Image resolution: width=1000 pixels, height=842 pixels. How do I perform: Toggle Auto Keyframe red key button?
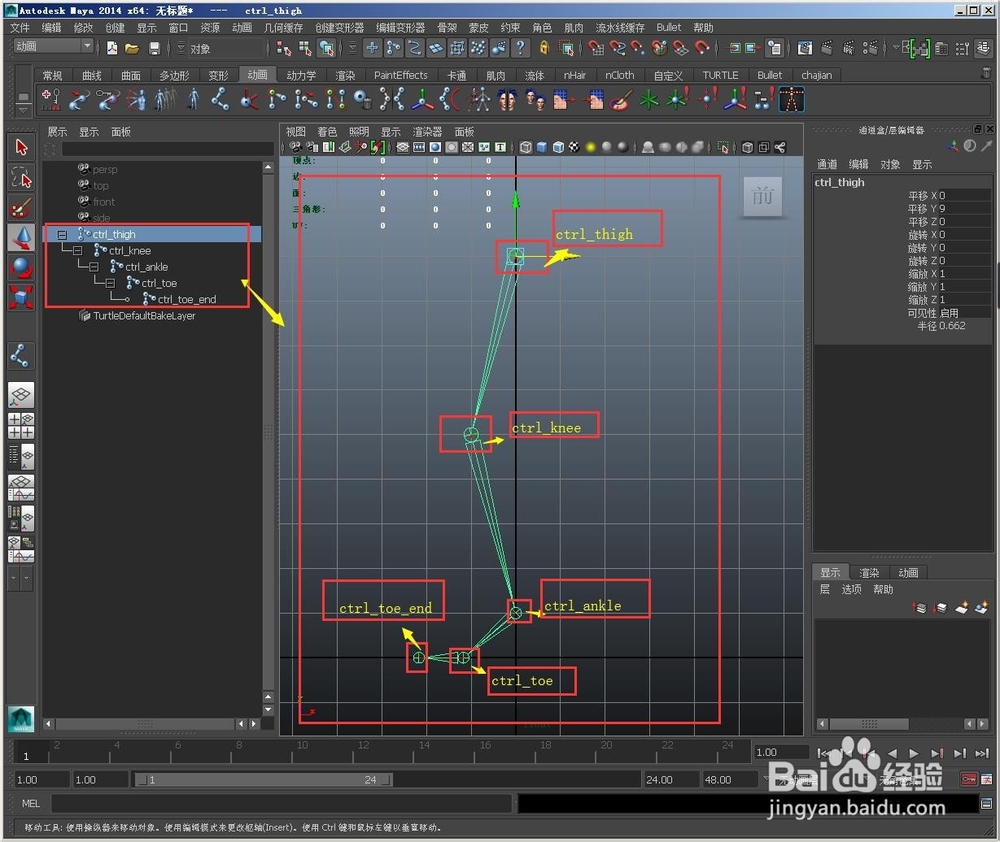click(x=969, y=779)
